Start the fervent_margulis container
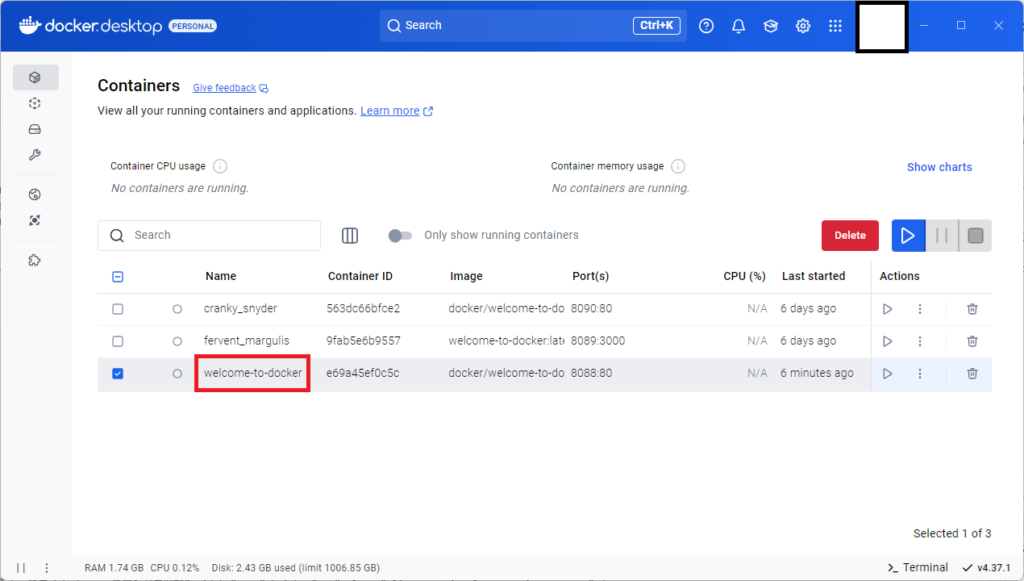The height and width of the screenshot is (581, 1024). pyautogui.click(x=888, y=341)
